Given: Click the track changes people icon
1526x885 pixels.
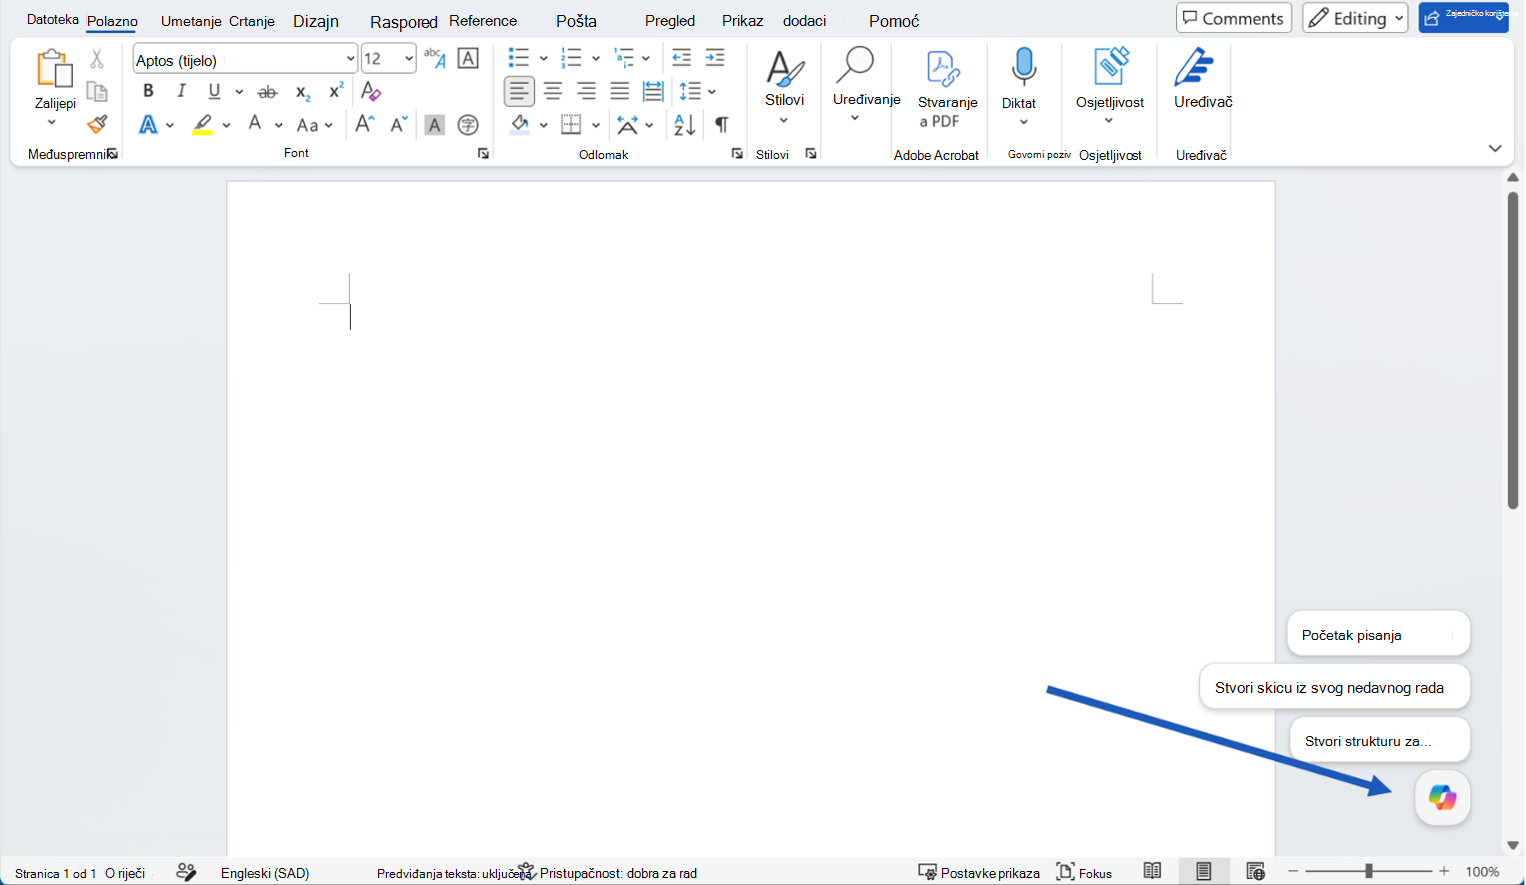Looking at the screenshot, I should tap(186, 872).
